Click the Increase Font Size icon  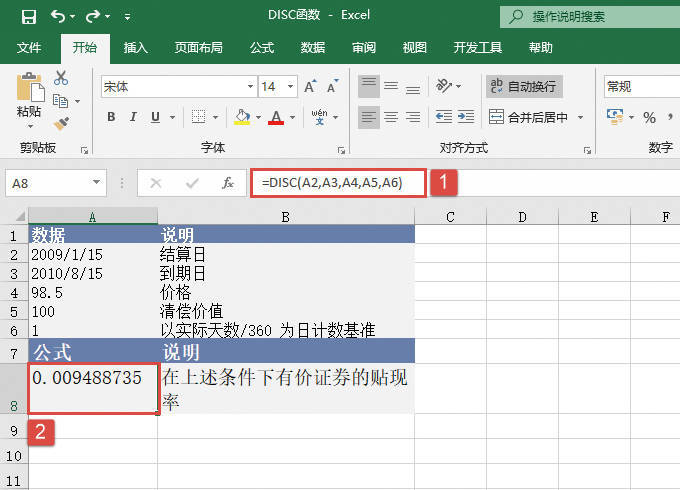click(310, 87)
